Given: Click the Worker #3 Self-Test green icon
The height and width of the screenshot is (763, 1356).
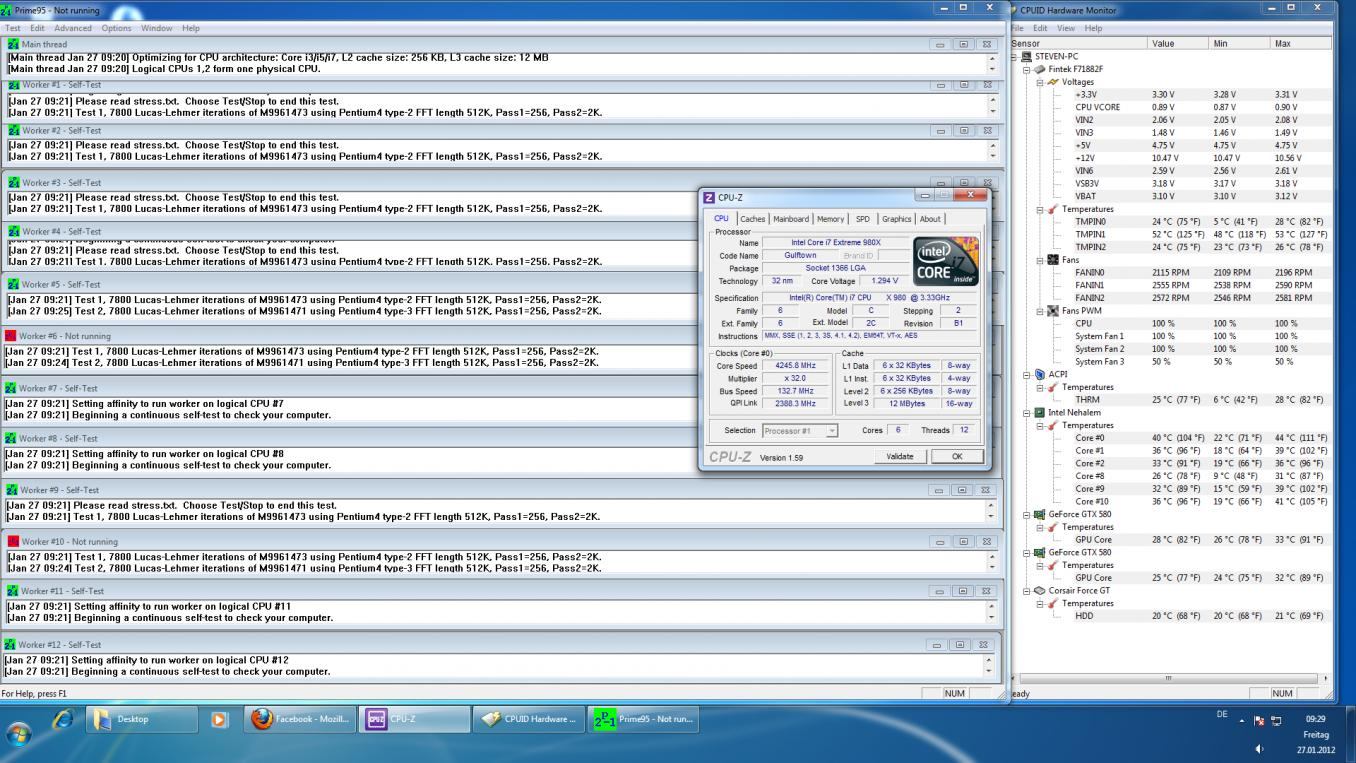Looking at the screenshot, I should 13,183.
